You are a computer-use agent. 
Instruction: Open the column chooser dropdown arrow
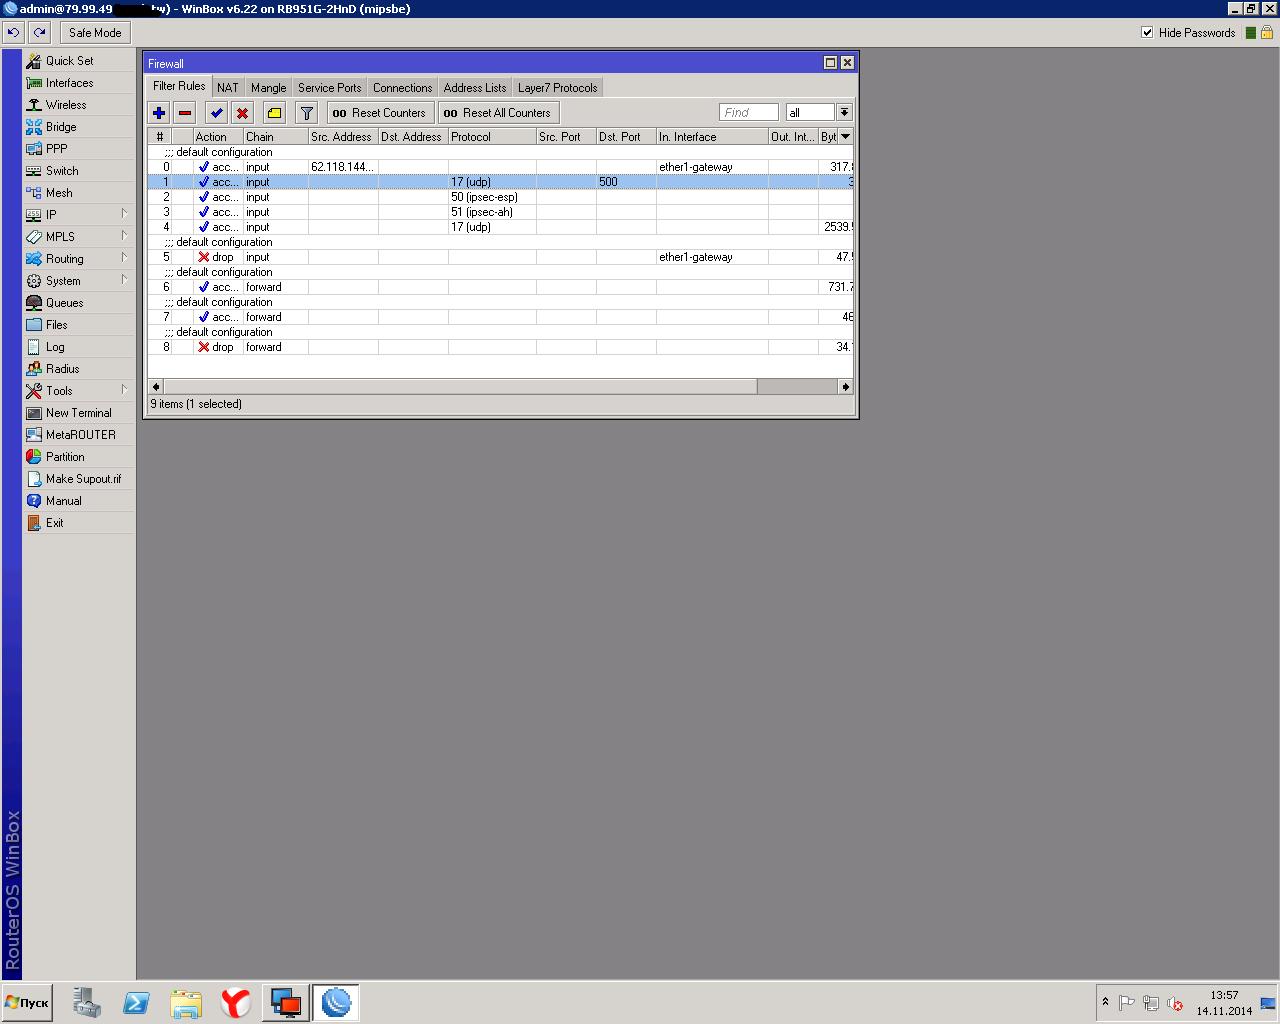pyautogui.click(x=845, y=137)
